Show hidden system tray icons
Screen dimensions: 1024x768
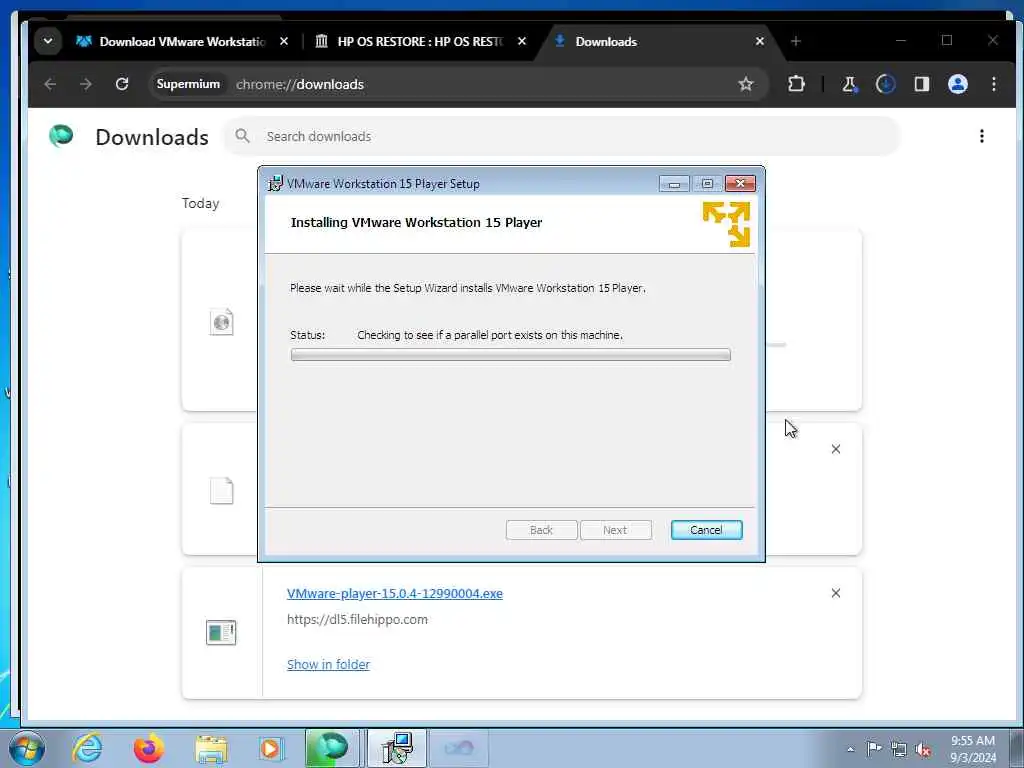tap(850, 749)
